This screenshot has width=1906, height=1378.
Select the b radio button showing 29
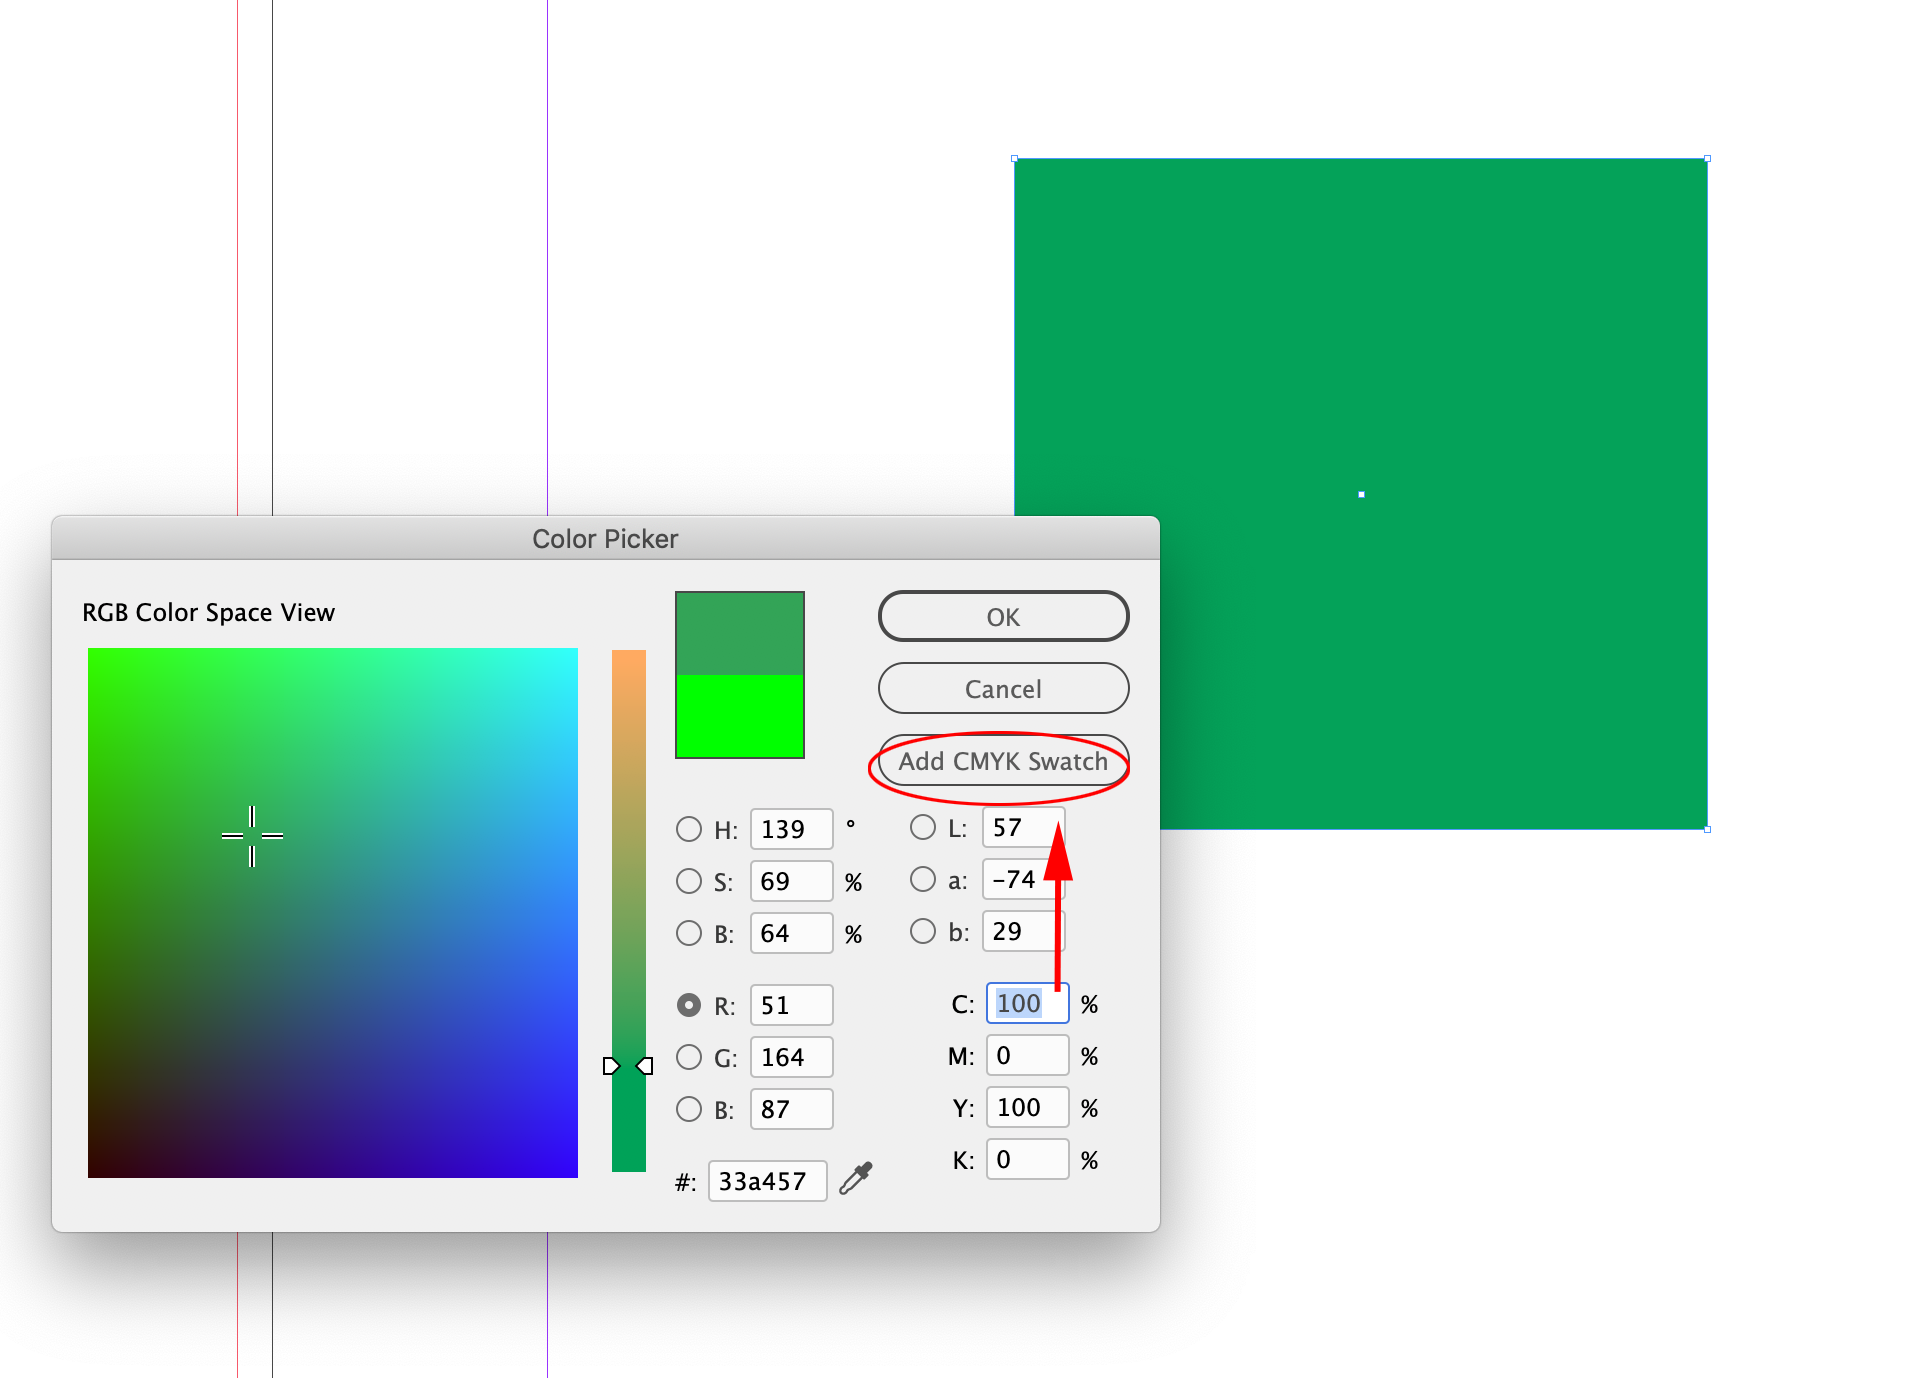(923, 931)
